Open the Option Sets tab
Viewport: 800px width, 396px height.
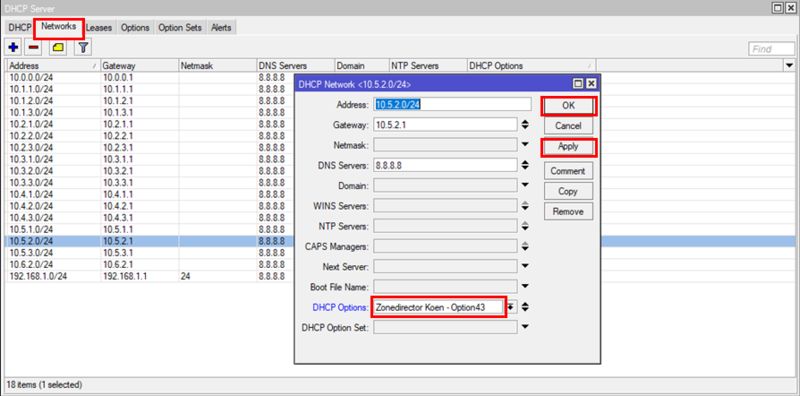180,28
